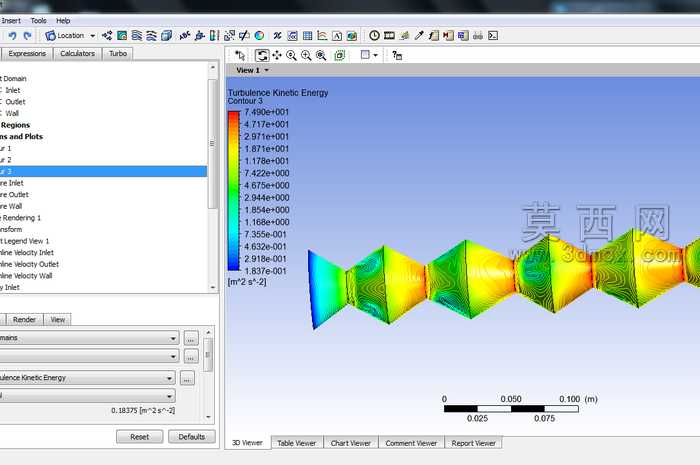Open the Help menu

(63, 21)
